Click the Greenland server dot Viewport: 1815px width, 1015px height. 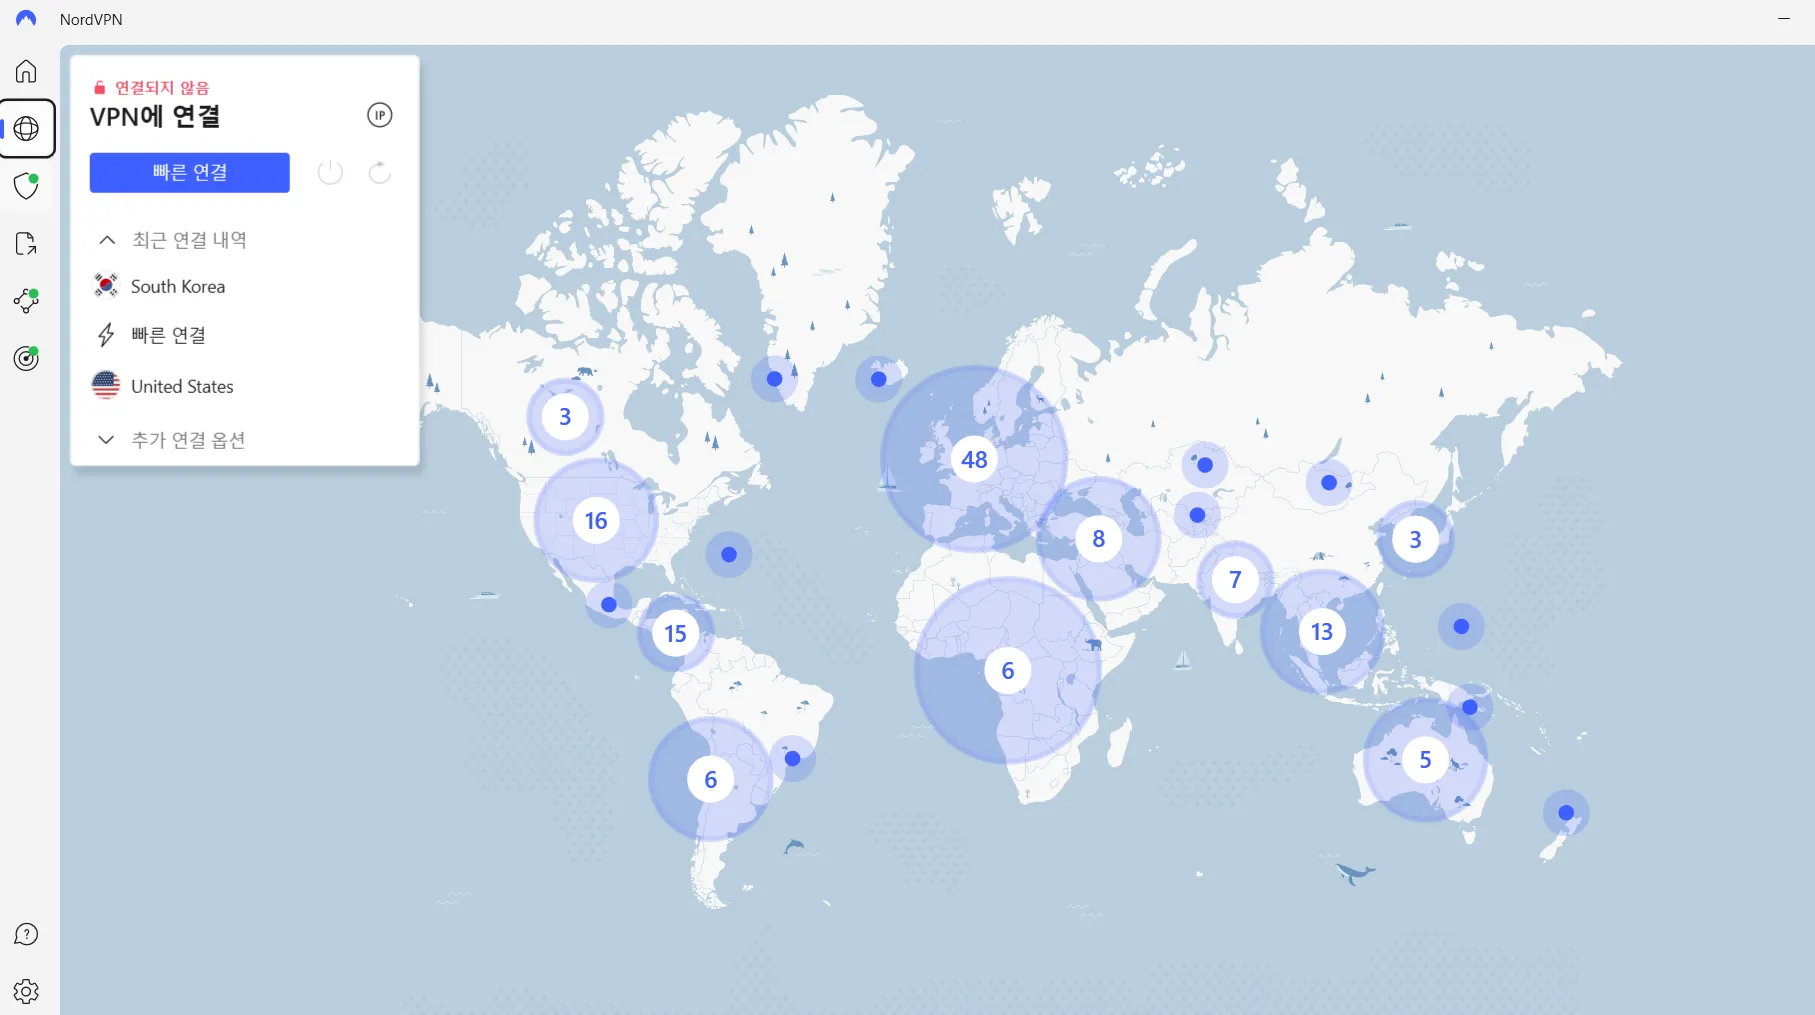[775, 379]
